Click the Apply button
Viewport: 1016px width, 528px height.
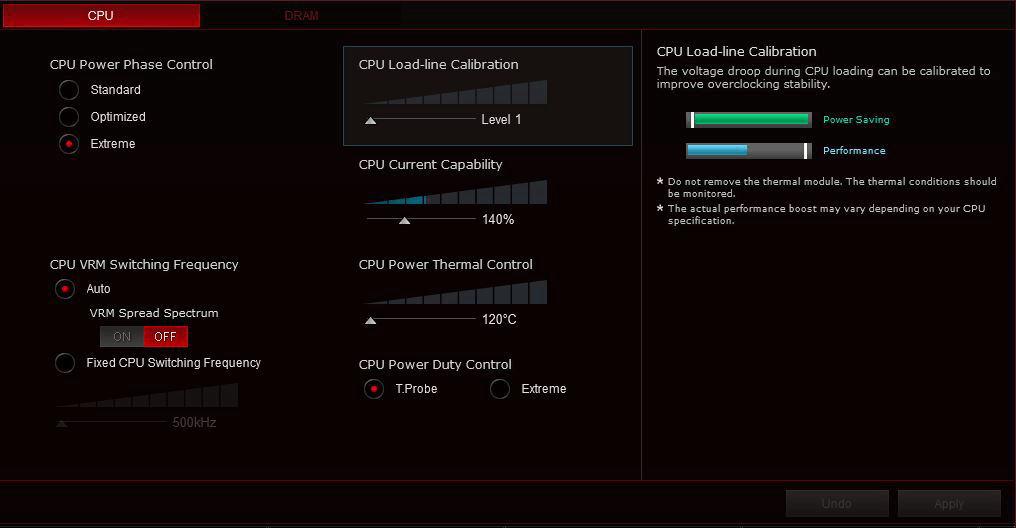(949, 504)
